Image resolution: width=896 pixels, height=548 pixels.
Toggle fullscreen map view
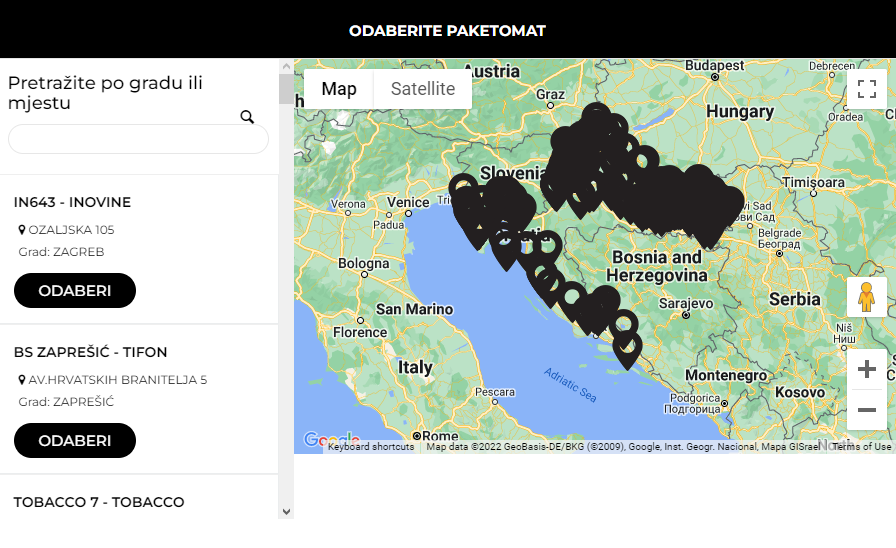867,89
